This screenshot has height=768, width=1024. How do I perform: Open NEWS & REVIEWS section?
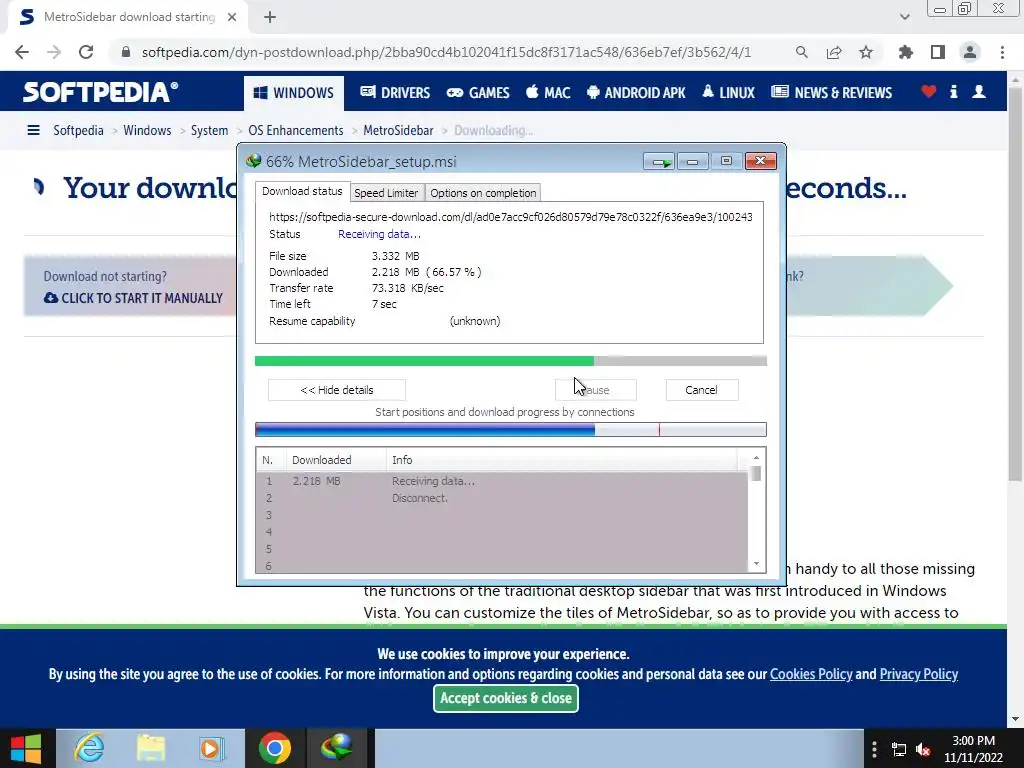[x=831, y=93]
